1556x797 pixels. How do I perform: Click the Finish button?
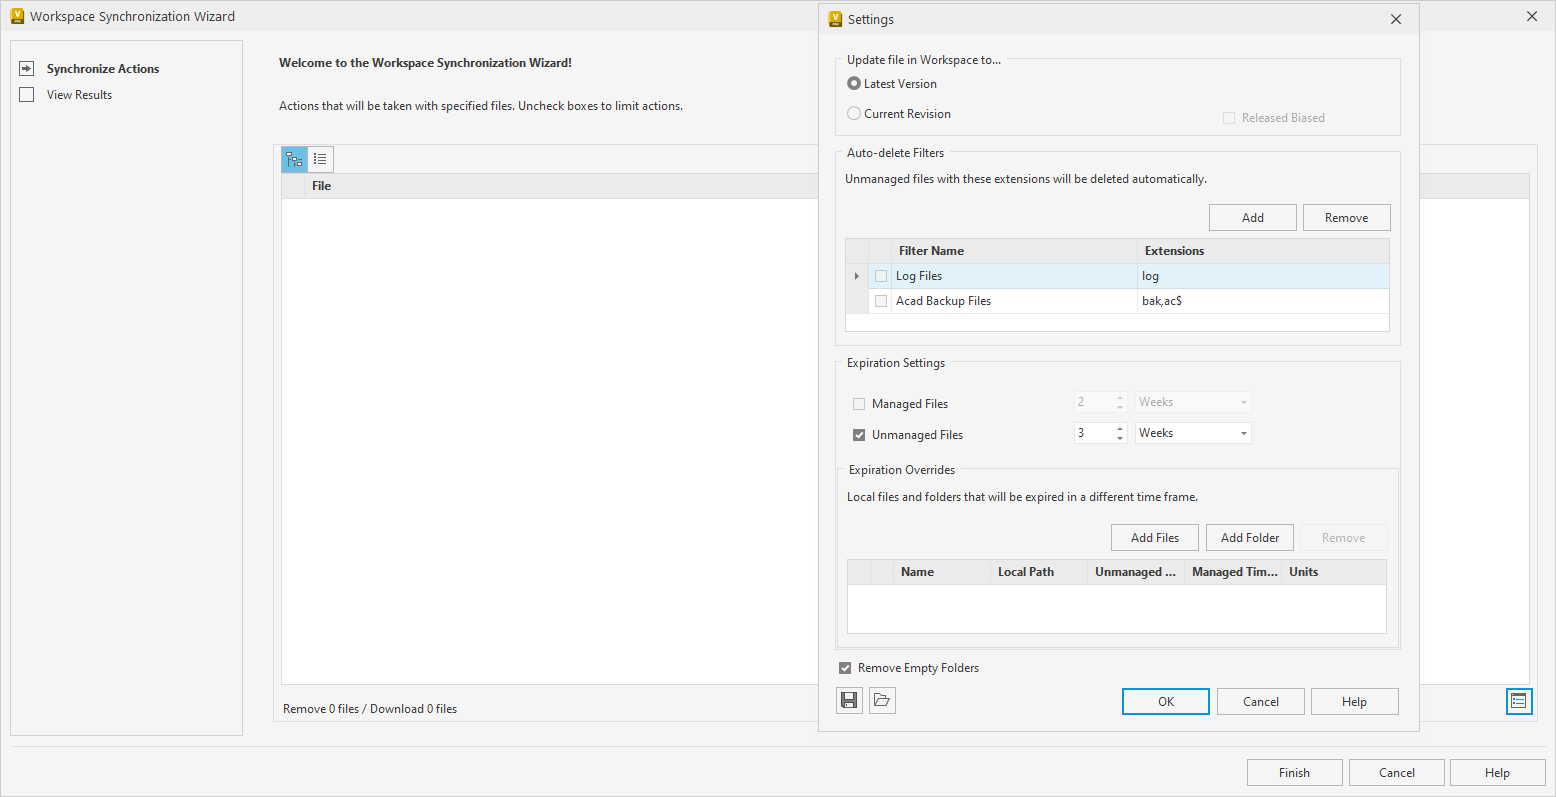click(1294, 772)
